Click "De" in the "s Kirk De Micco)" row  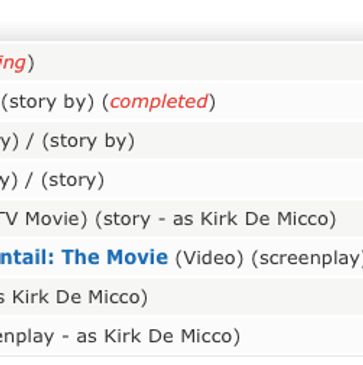click(x=66, y=297)
